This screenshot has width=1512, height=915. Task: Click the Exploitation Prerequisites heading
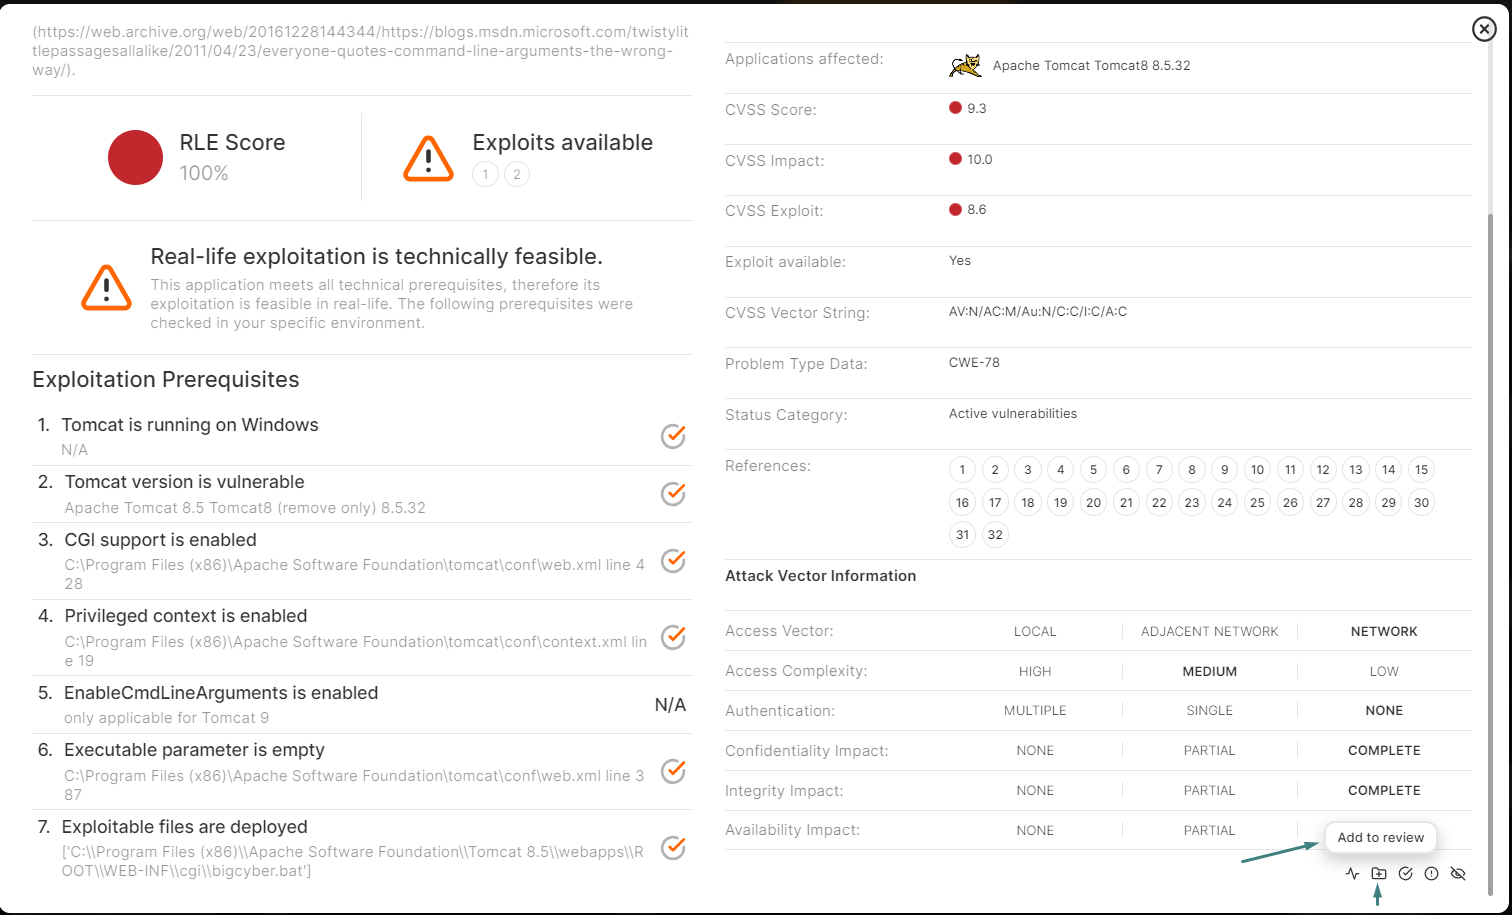click(166, 380)
